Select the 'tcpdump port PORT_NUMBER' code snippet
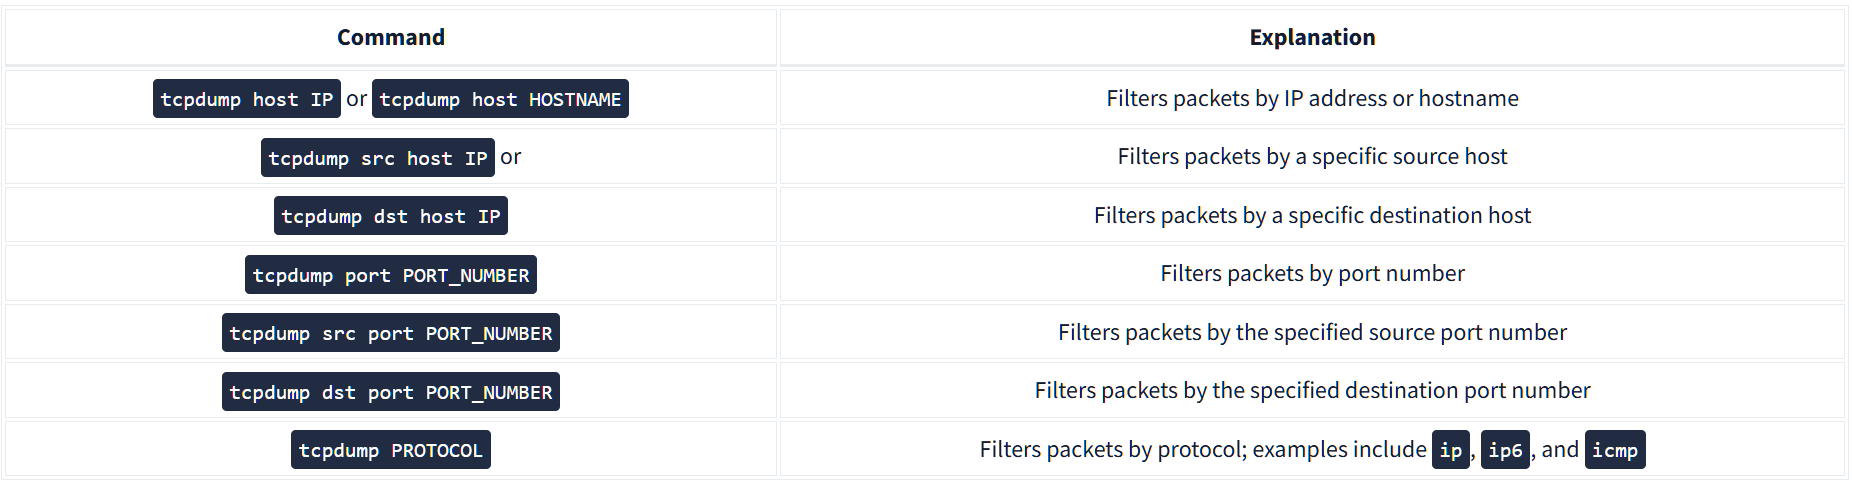The width and height of the screenshot is (1852, 483). tap(390, 275)
